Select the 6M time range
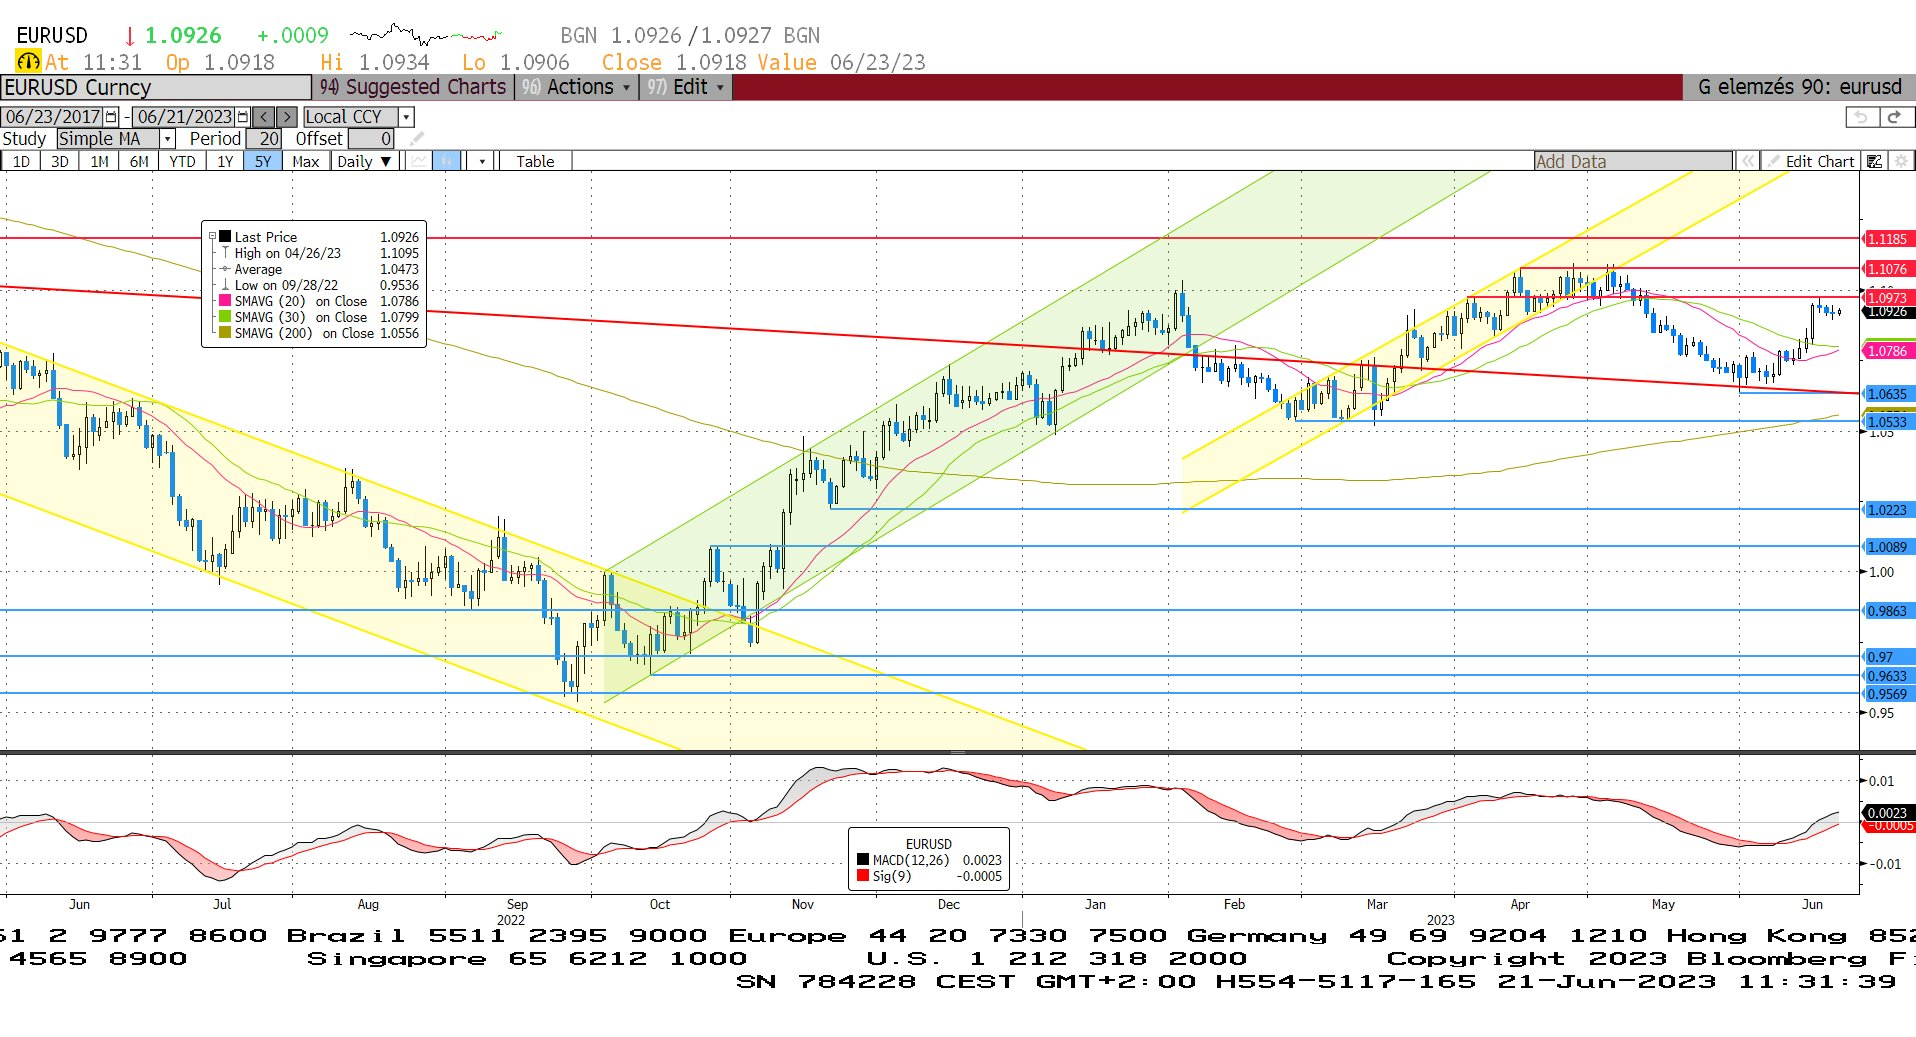The height and width of the screenshot is (1037, 1916). [139, 161]
